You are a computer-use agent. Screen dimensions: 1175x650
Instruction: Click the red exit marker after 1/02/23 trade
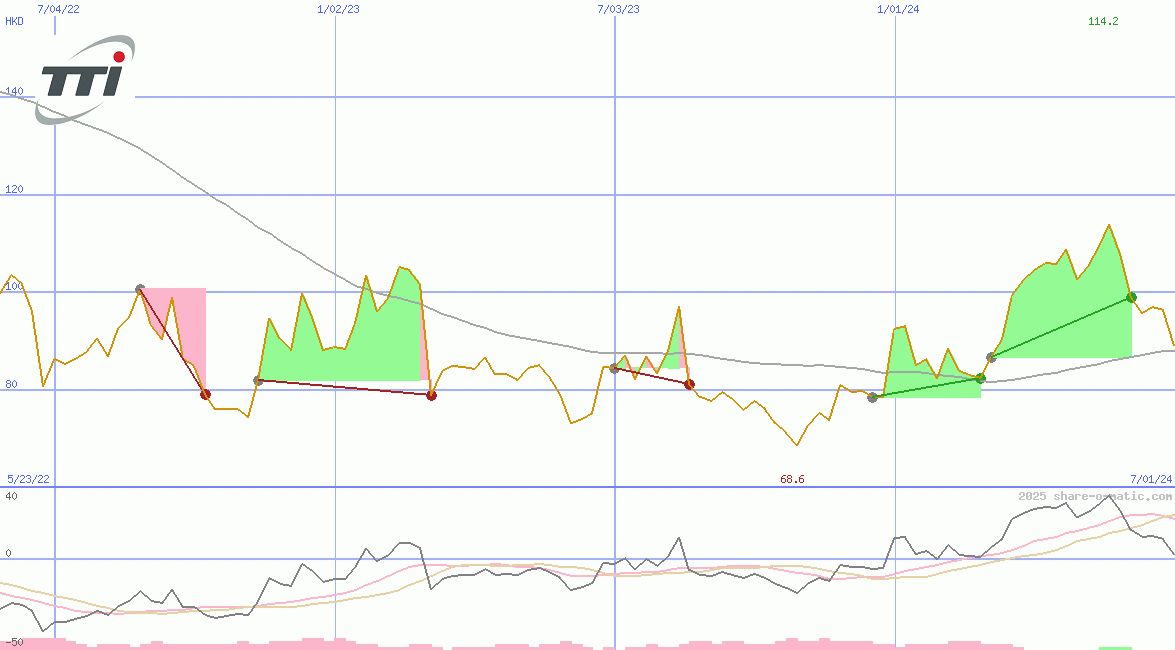pyautogui.click(x=432, y=396)
